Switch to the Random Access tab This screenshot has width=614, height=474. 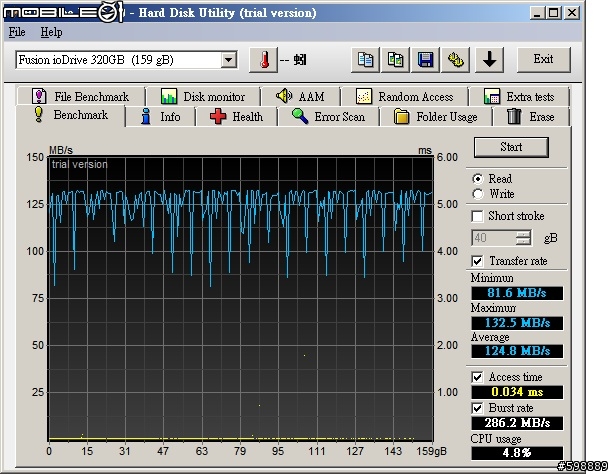[405, 96]
